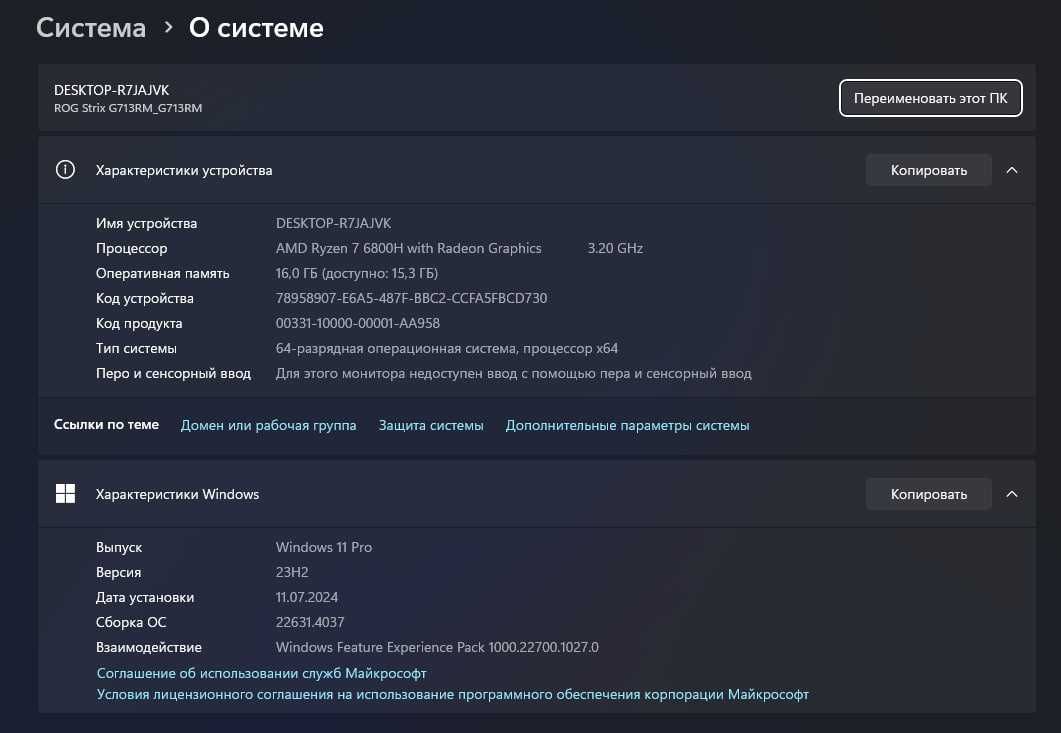Click the Ссылки по теме label

106,424
